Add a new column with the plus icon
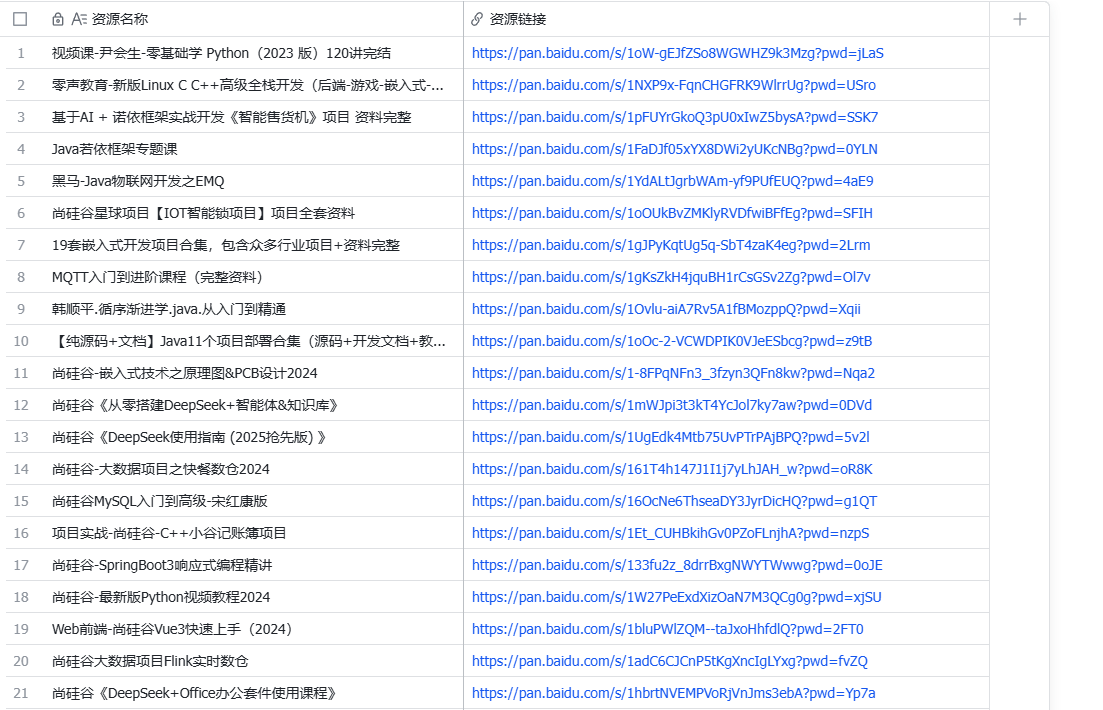The height and width of the screenshot is (710, 1103). tap(1019, 19)
